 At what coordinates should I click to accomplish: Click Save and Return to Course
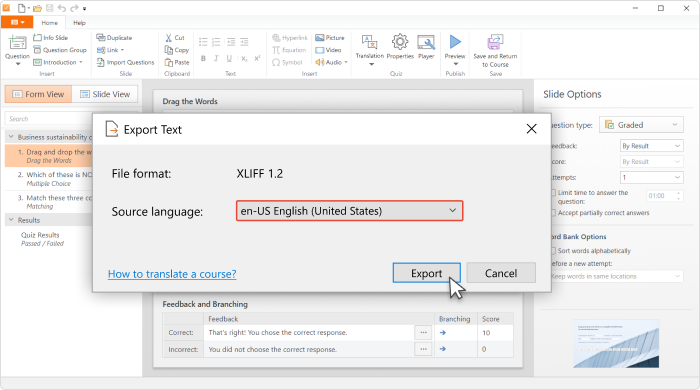point(495,51)
